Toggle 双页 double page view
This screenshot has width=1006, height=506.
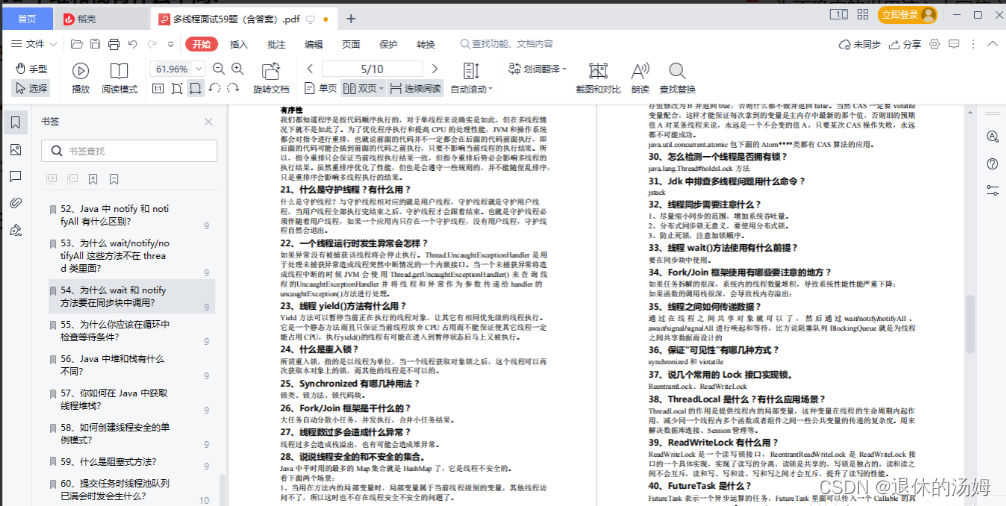point(363,89)
